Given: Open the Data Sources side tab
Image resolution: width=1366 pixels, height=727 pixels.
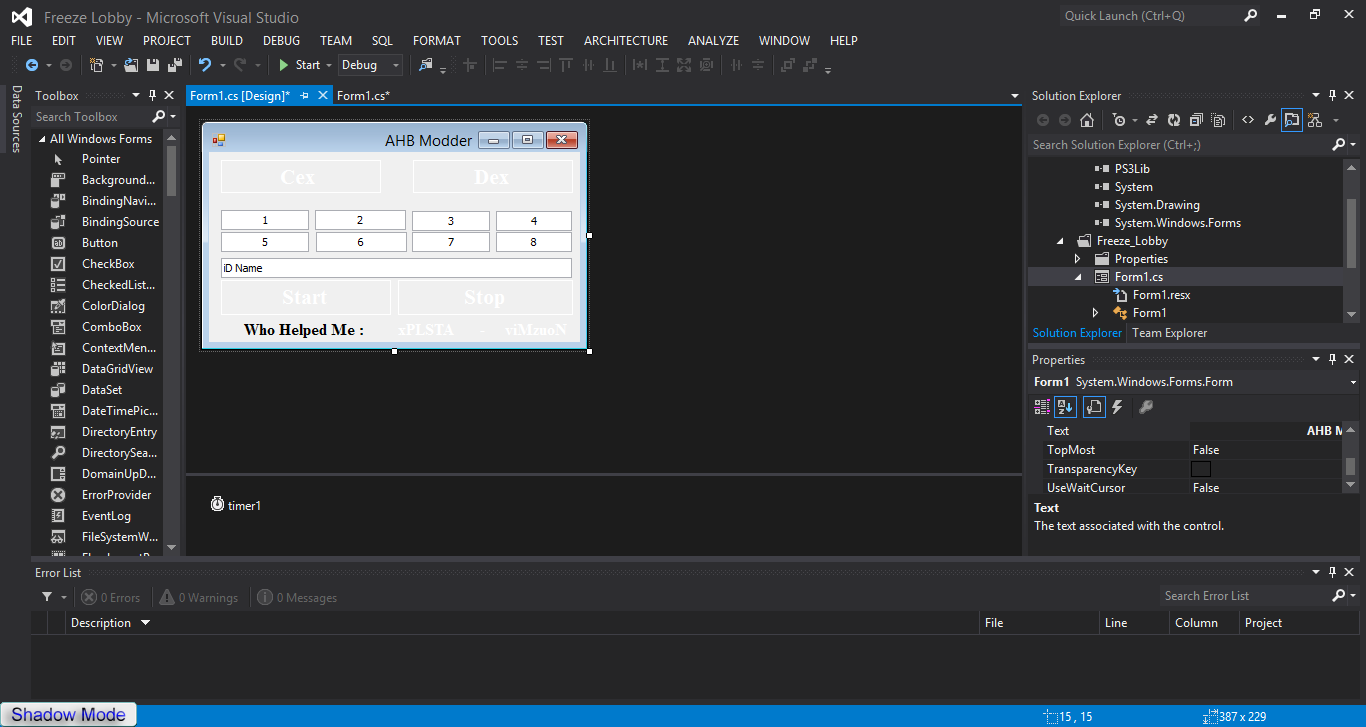Looking at the screenshot, I should click(x=16, y=119).
